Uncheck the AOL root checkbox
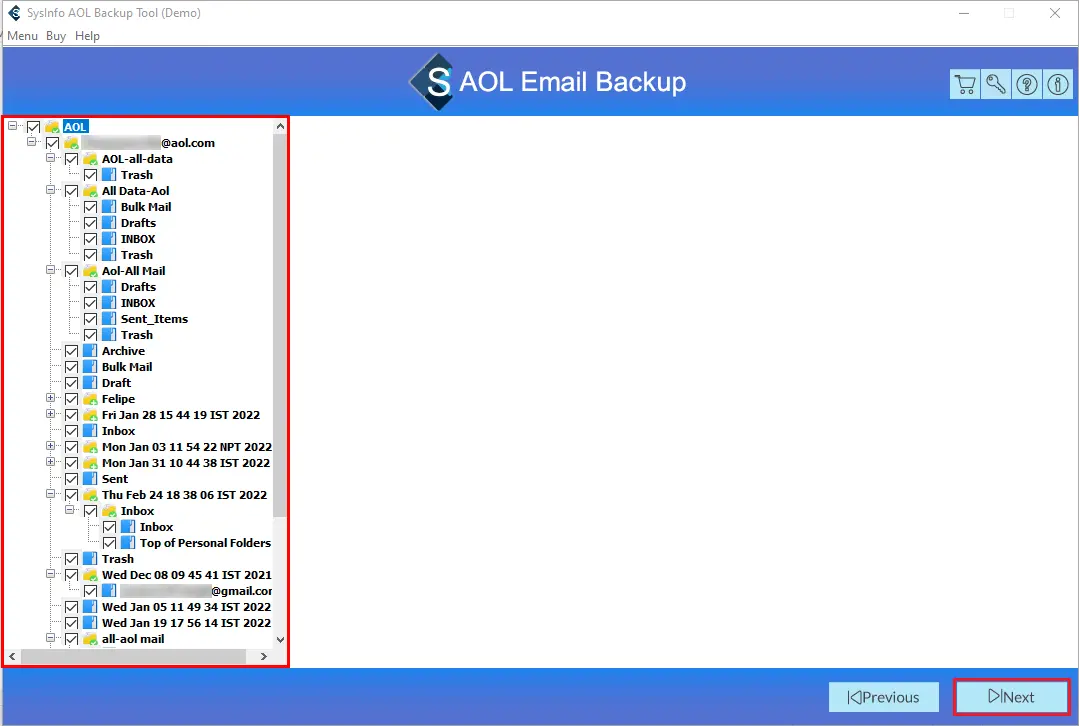Viewport: 1079px width, 726px height. click(33, 127)
